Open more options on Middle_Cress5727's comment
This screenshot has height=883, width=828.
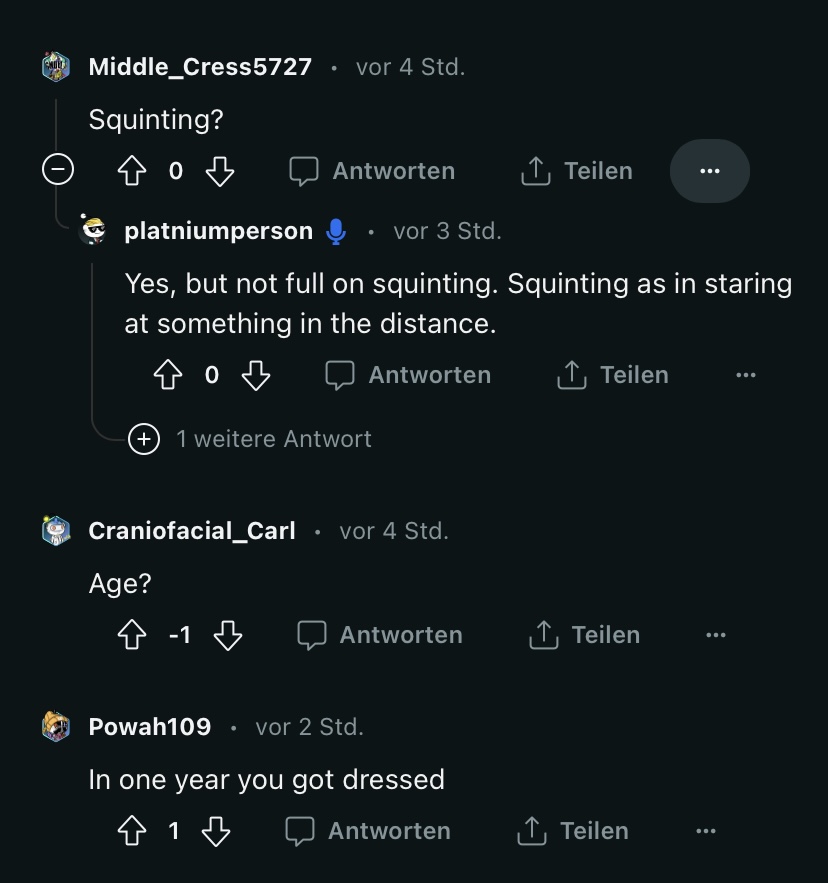pos(710,171)
